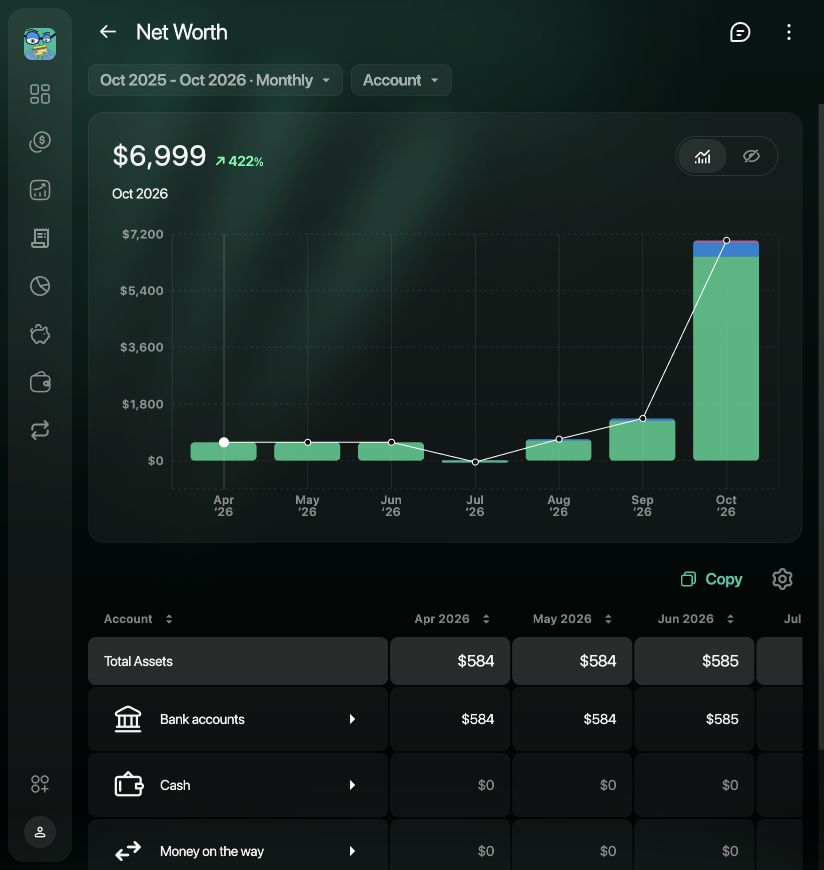Viewport: 824px width, 870px height.
Task: Click Cash Apr 2026 value $0
Action: click(x=486, y=785)
